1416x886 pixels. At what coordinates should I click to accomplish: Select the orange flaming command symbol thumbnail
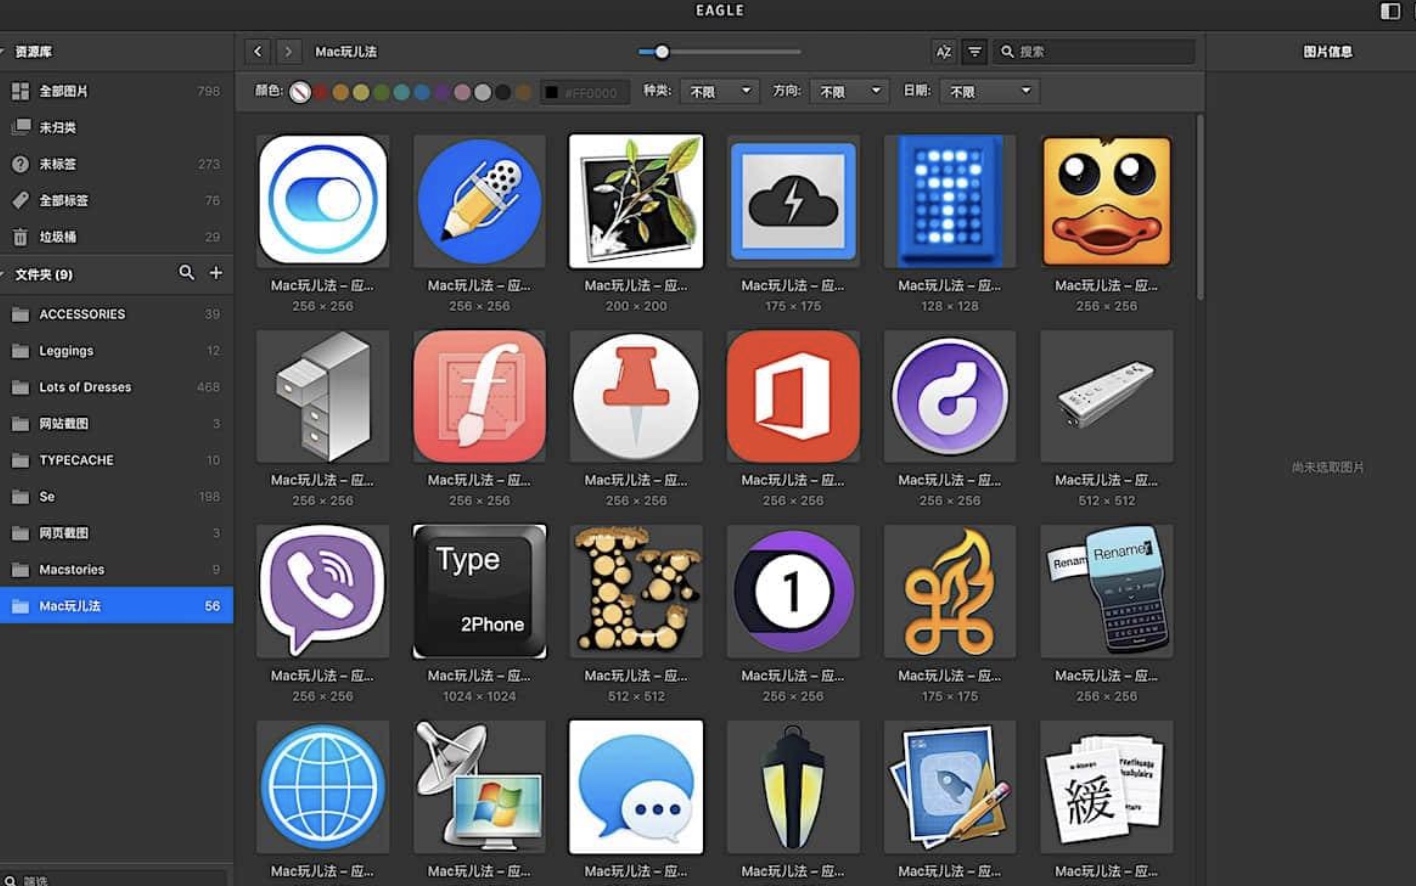[950, 591]
